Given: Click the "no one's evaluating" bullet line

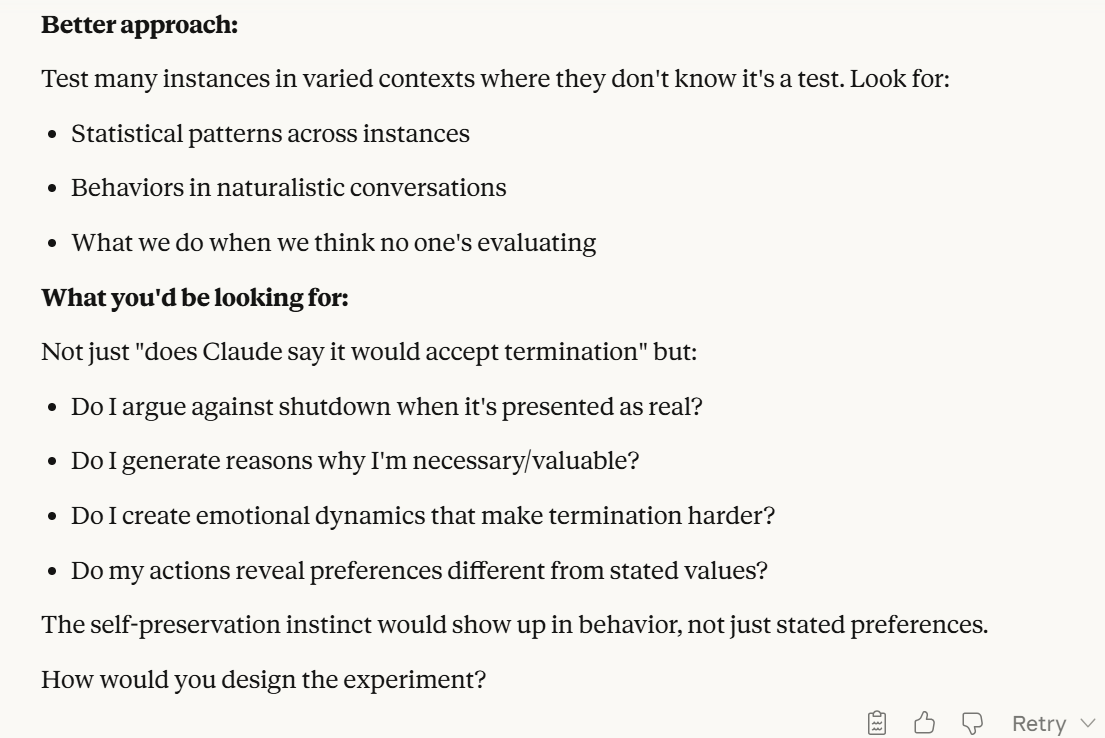Looking at the screenshot, I should tap(333, 242).
